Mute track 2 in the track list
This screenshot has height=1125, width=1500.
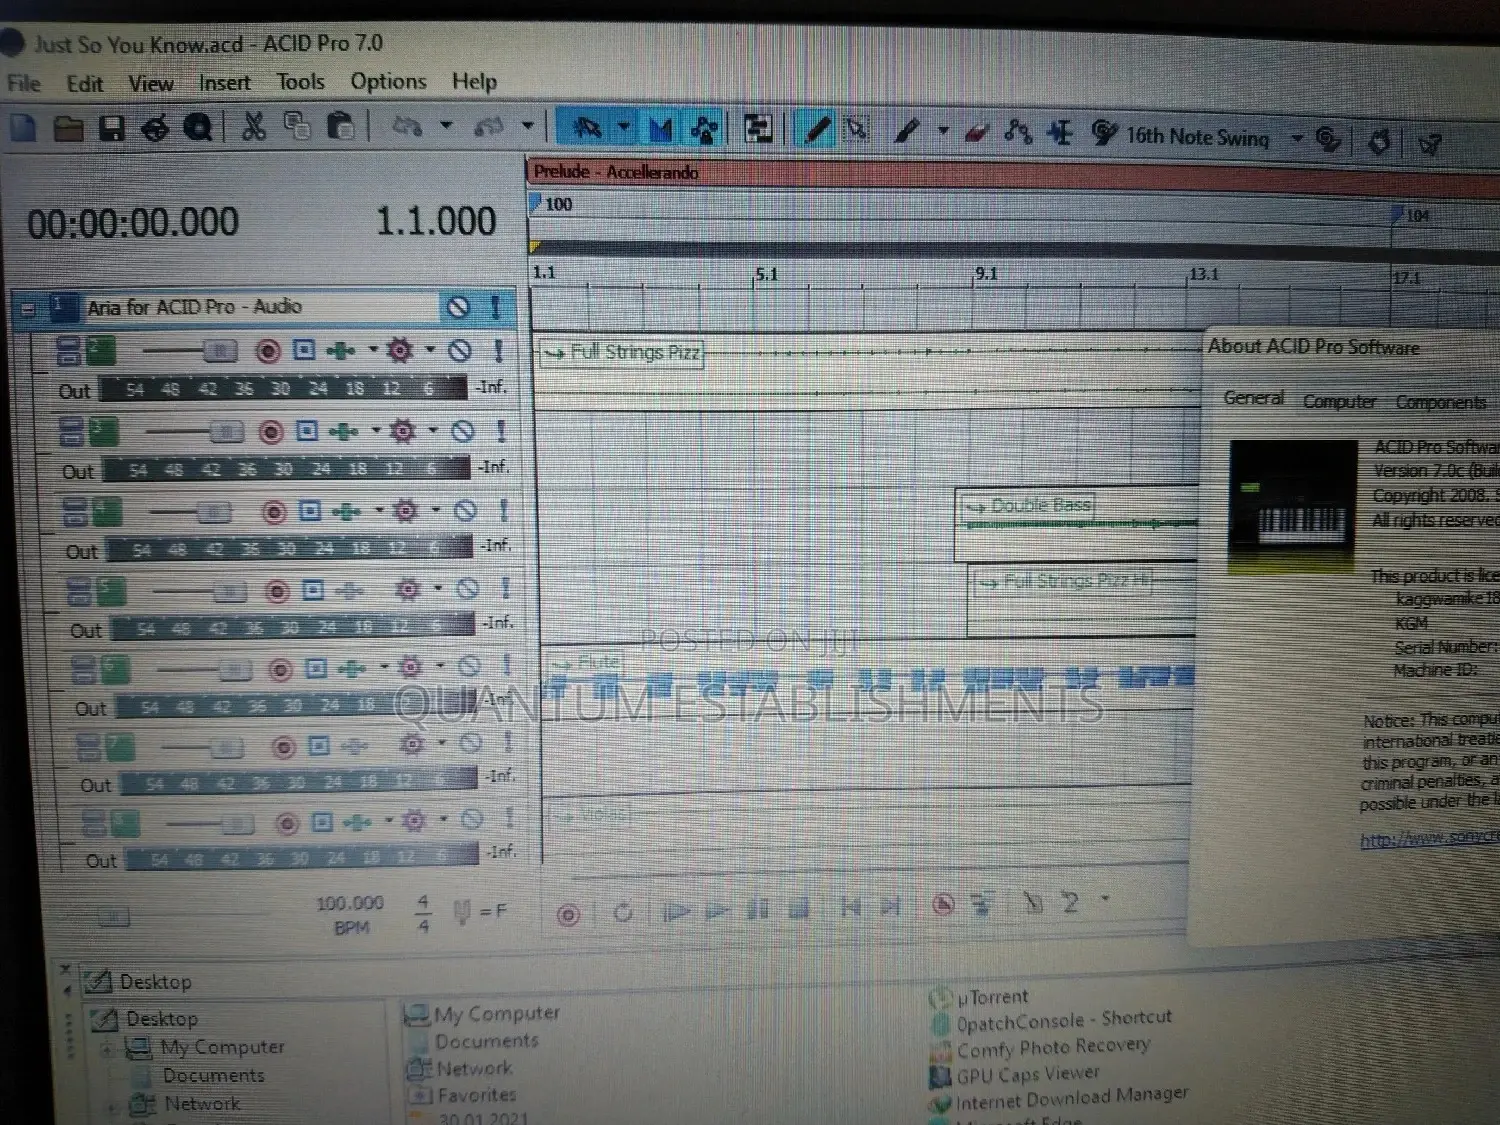[460, 350]
